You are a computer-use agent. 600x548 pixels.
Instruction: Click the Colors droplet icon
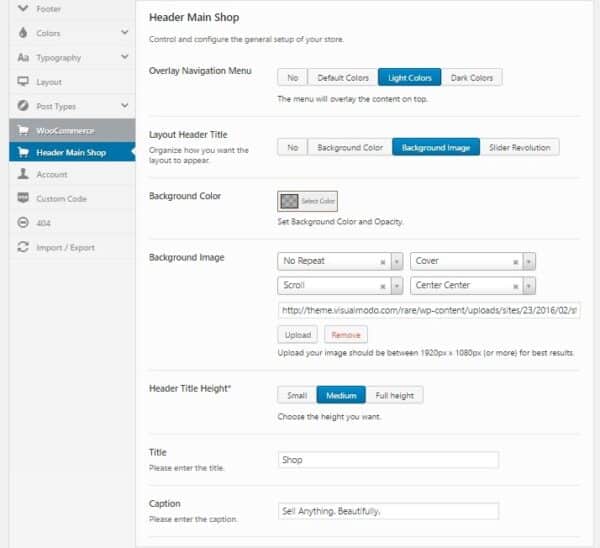(x=23, y=33)
